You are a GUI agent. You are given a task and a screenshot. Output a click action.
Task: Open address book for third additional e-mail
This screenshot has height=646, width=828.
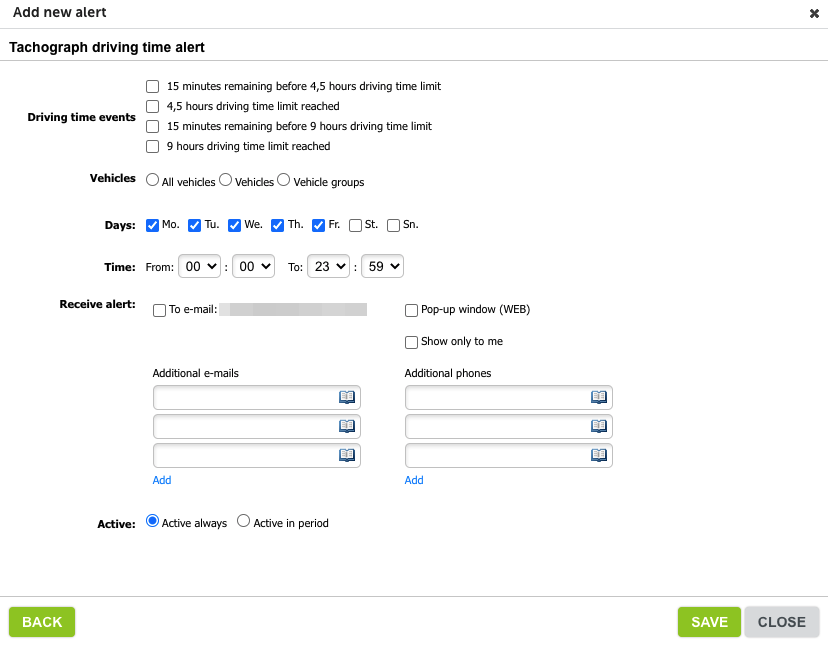click(347, 455)
